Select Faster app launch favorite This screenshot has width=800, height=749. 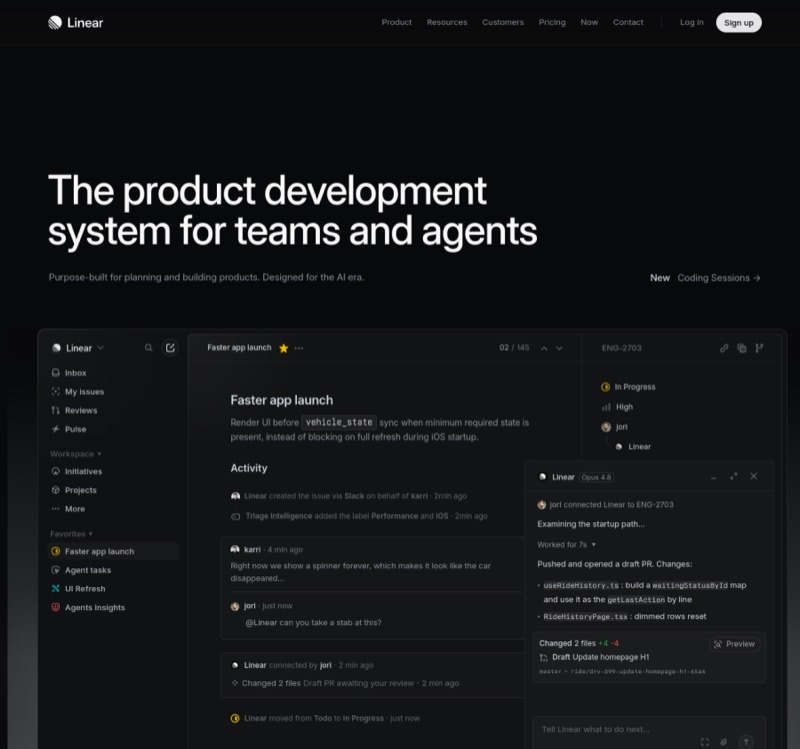[x=113, y=551]
